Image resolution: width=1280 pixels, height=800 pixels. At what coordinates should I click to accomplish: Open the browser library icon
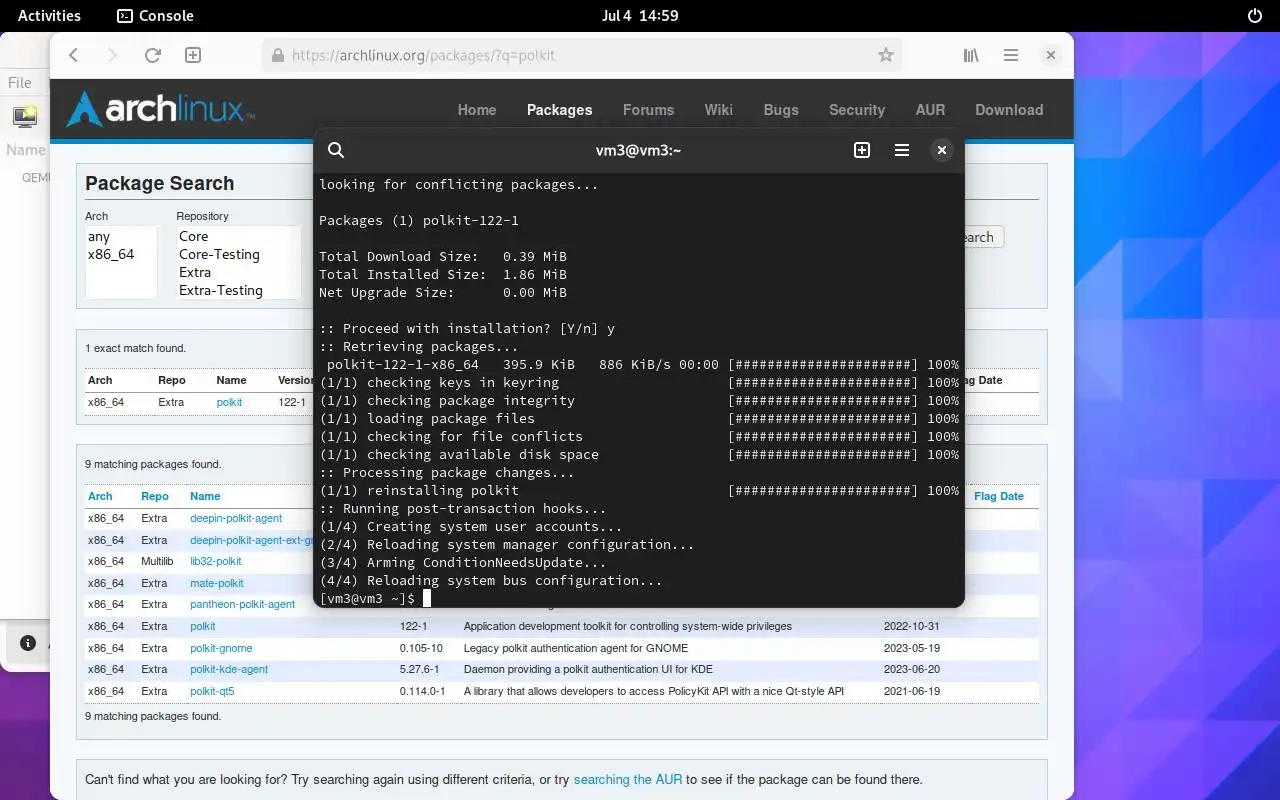(x=971, y=56)
